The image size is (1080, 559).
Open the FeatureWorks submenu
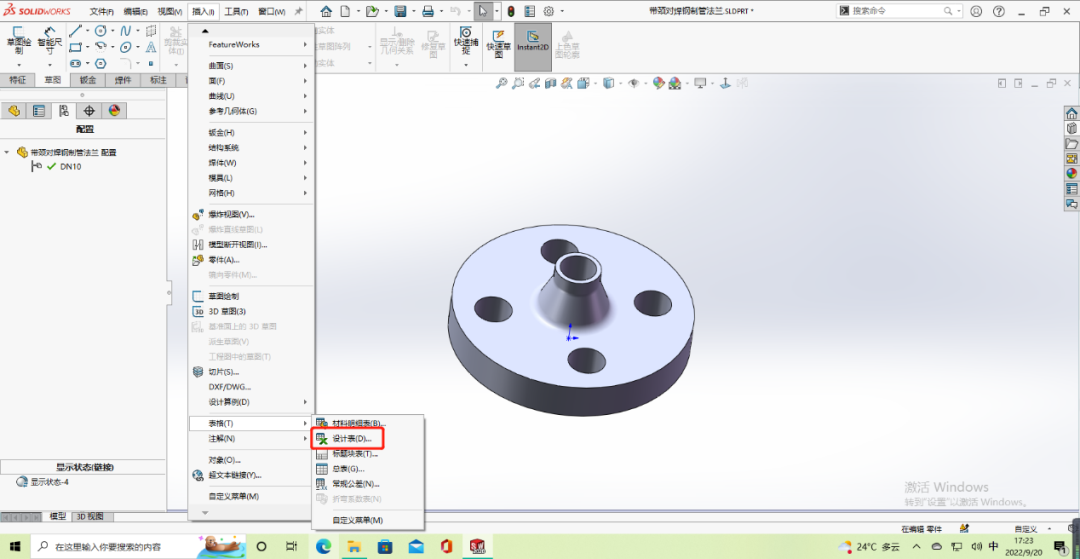coord(251,44)
